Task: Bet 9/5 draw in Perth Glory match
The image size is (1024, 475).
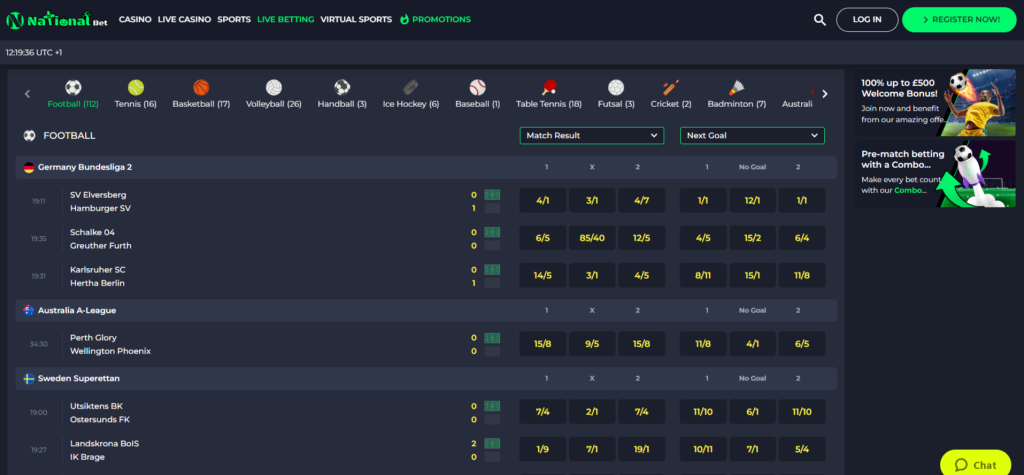Action: [x=592, y=344]
